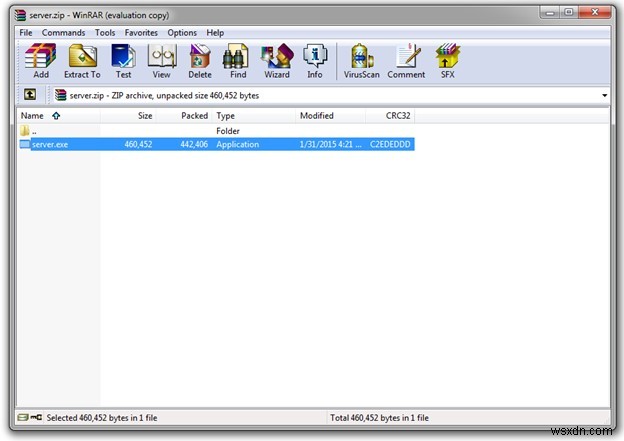Click the Delete toolbar icon

(x=200, y=61)
